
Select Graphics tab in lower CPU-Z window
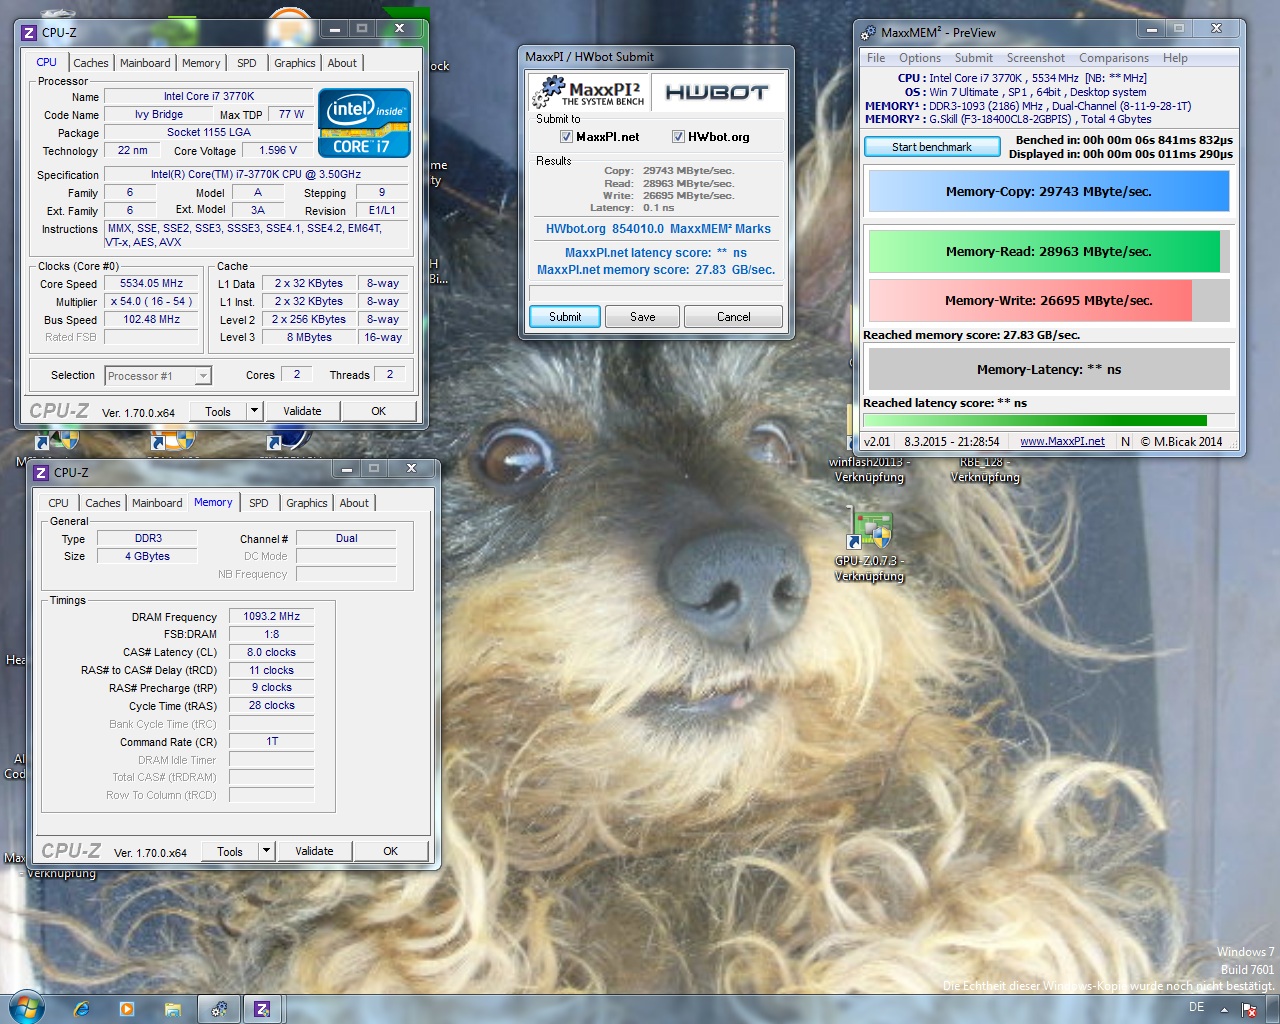[x=307, y=503]
